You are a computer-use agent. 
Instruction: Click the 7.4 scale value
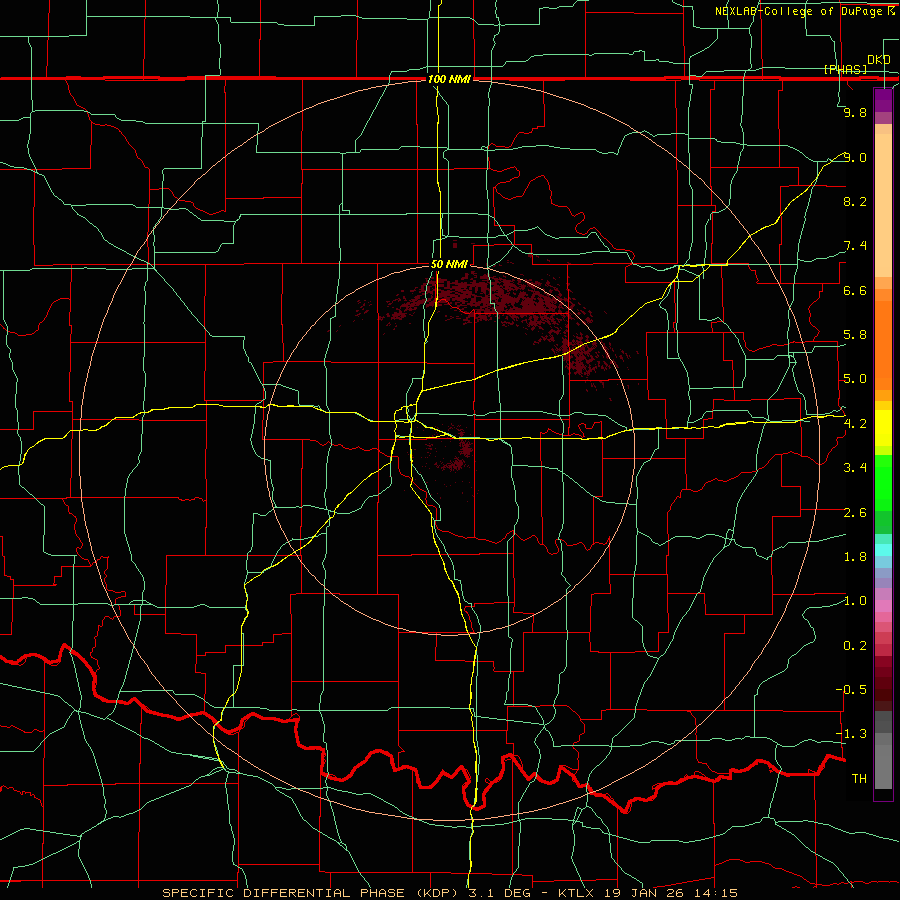pyautogui.click(x=855, y=246)
